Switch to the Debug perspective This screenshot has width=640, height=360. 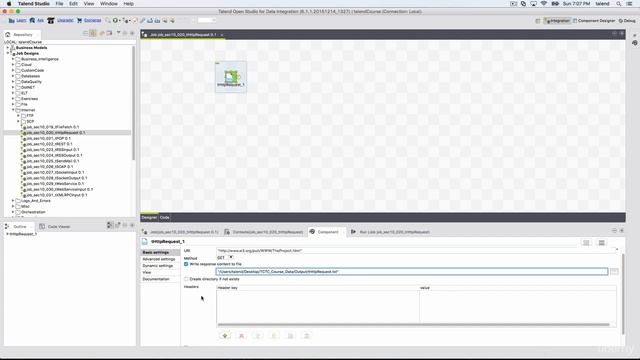(x=627, y=20)
